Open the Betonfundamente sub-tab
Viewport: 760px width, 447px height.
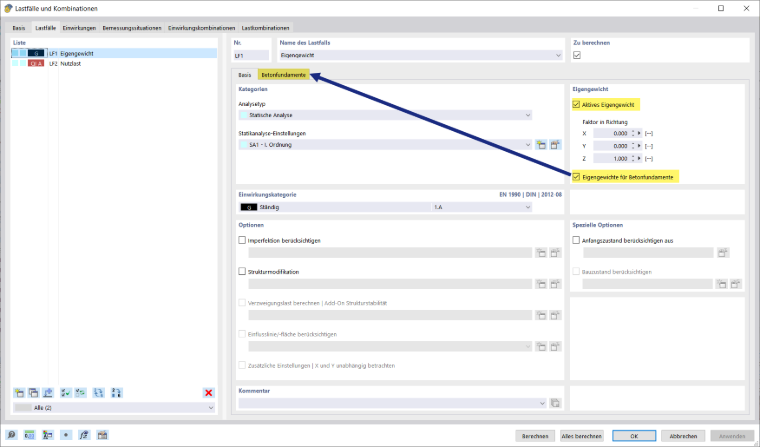[284, 75]
